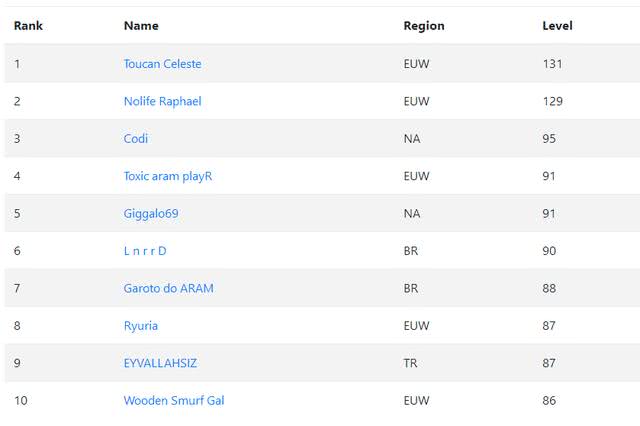This screenshot has height=426, width=640.
Task: Click the Rank column header
Action: (28, 26)
